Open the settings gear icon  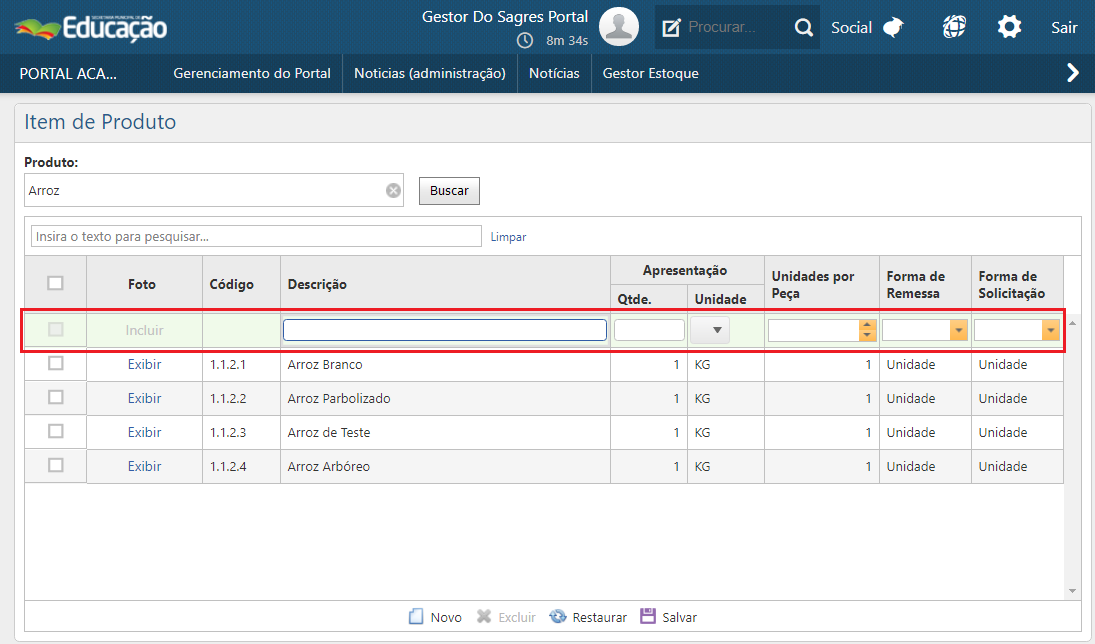[1009, 27]
